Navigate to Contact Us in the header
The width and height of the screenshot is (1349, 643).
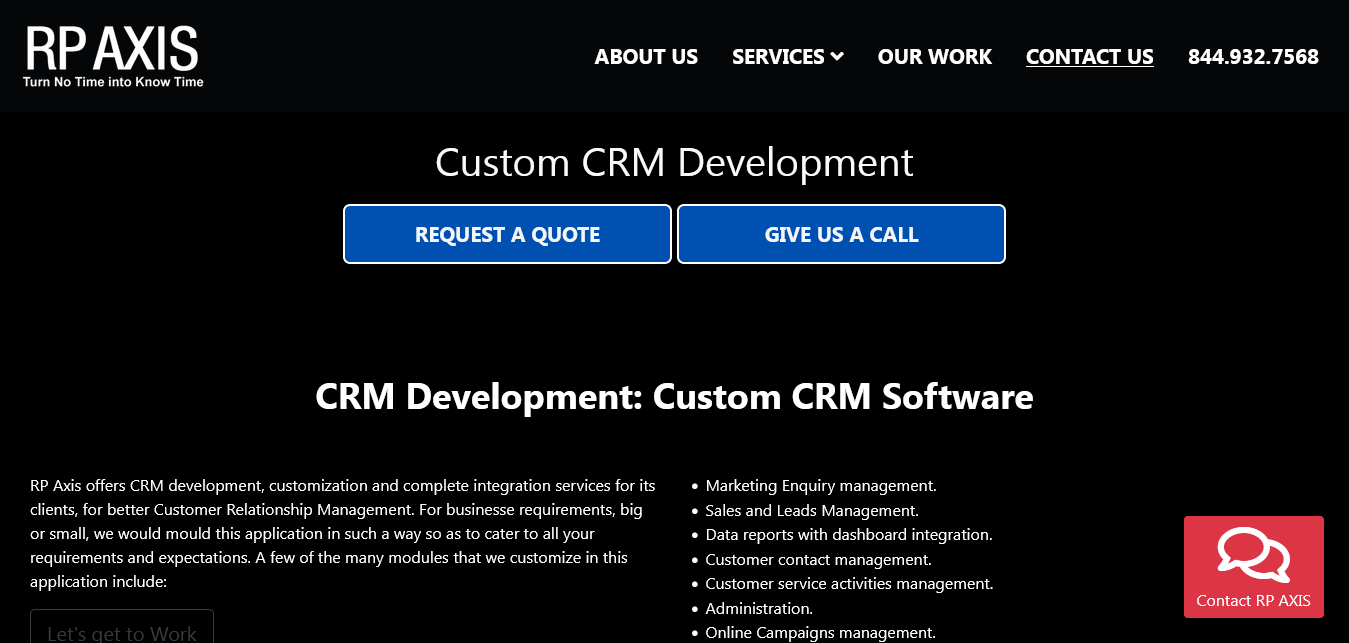[1090, 57]
